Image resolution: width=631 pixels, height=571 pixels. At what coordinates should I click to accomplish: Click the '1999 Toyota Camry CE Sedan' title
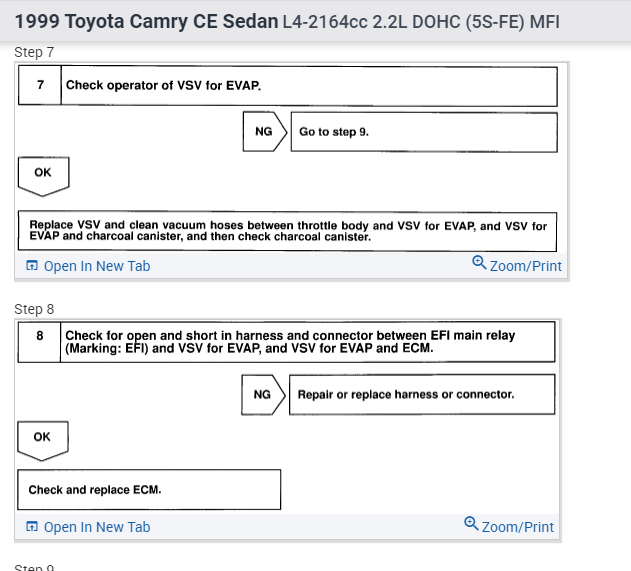[147, 21]
